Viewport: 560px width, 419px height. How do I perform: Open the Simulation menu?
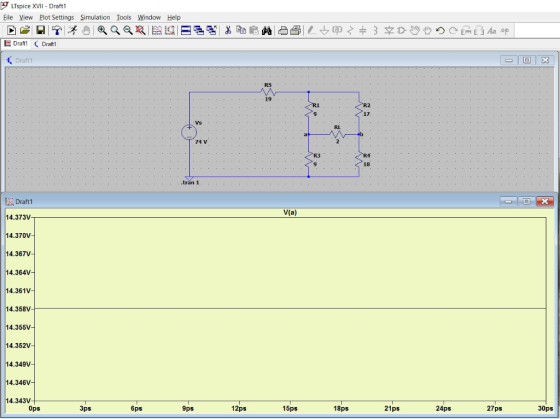[95, 17]
